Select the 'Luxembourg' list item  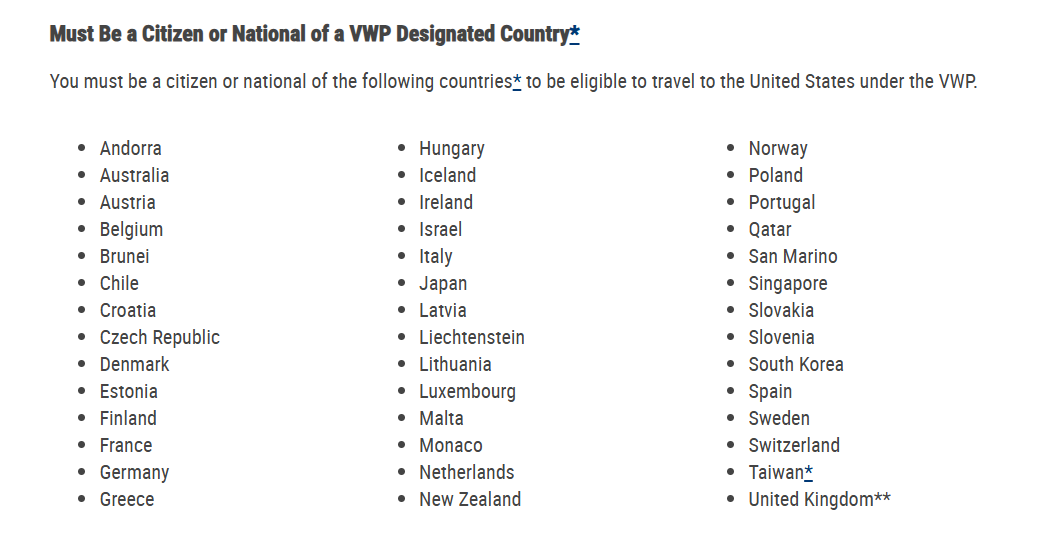(467, 391)
